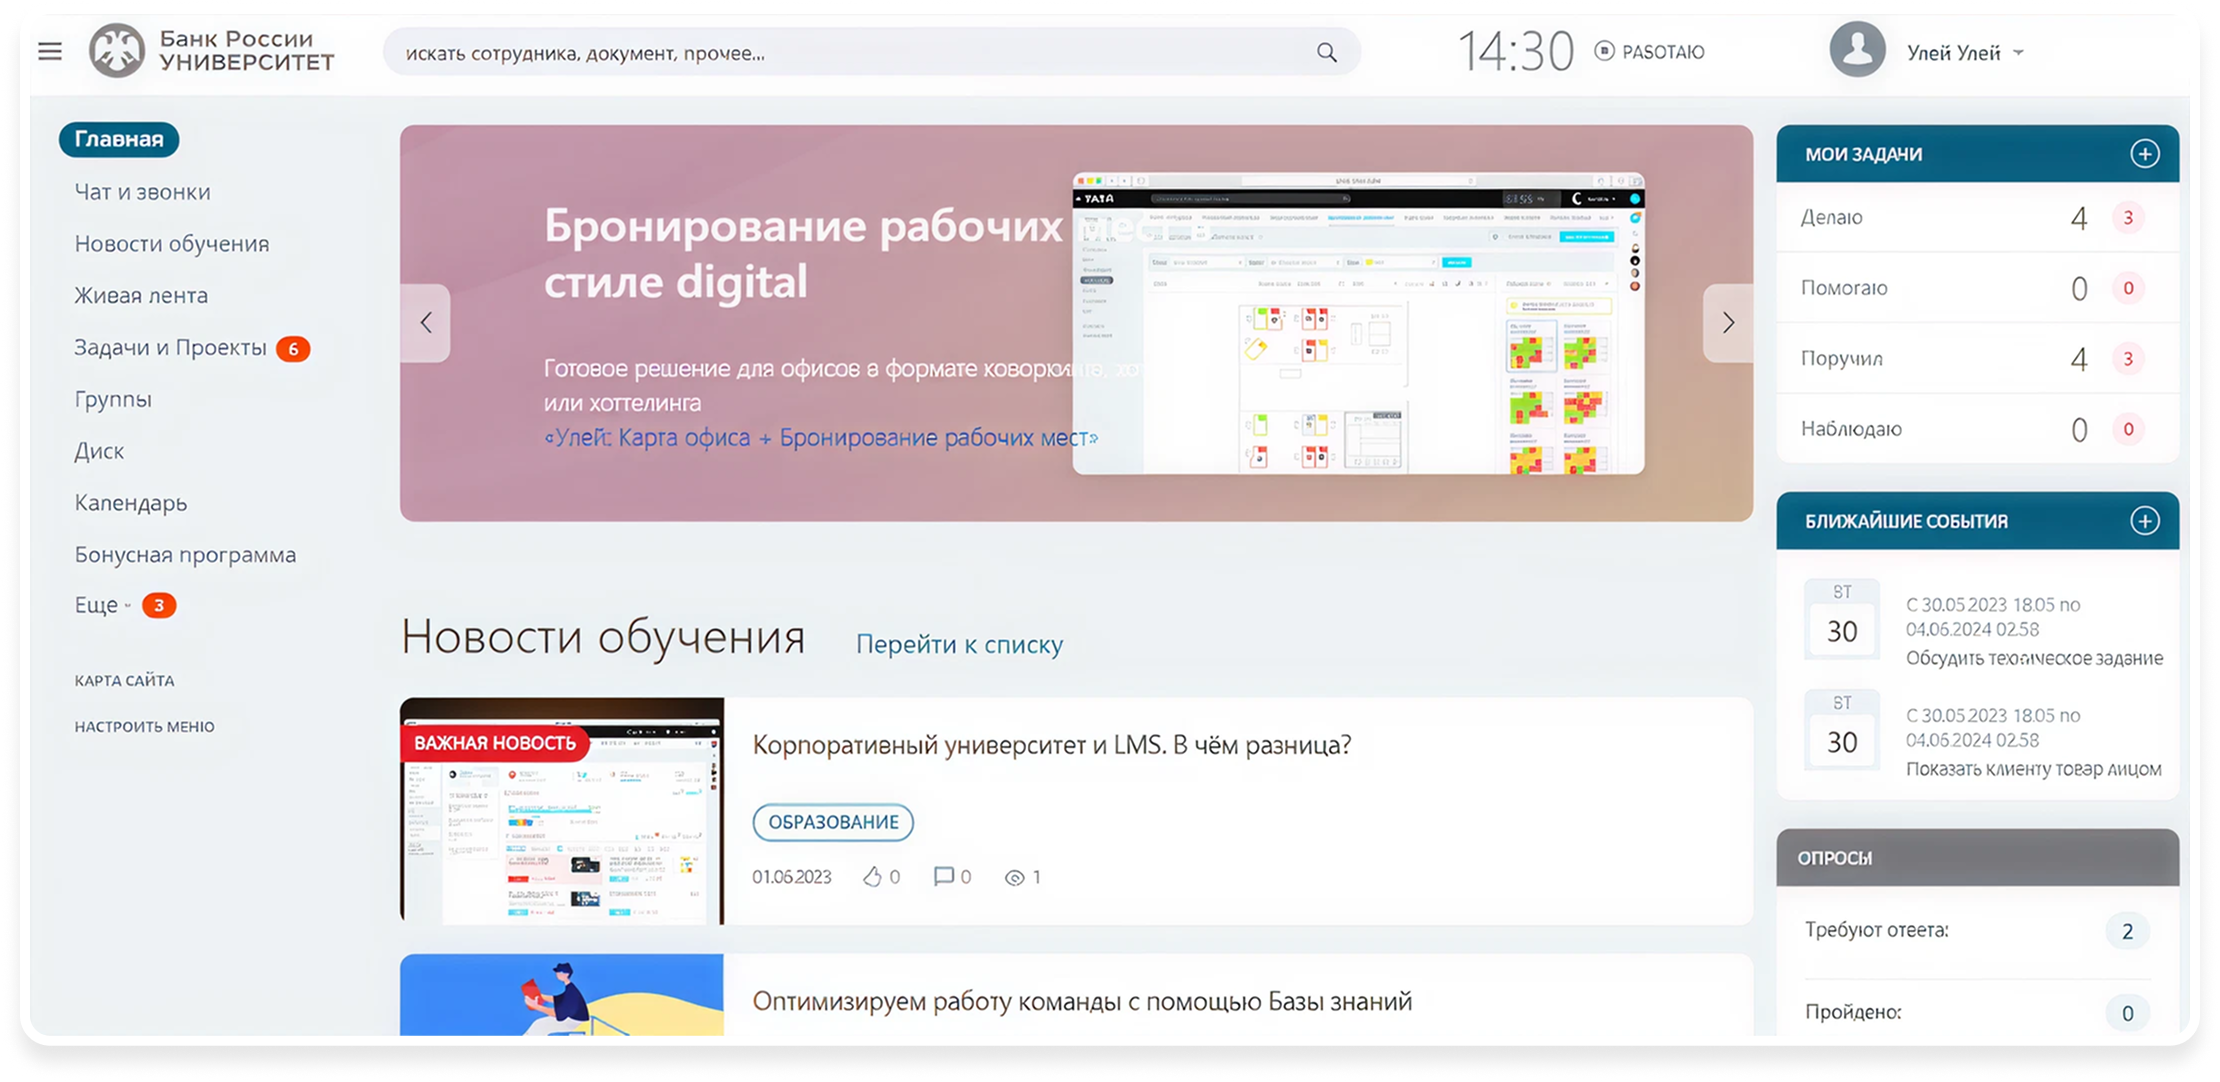The image size is (2220, 1082).
Task: Click the Образование tag button
Action: [833, 822]
